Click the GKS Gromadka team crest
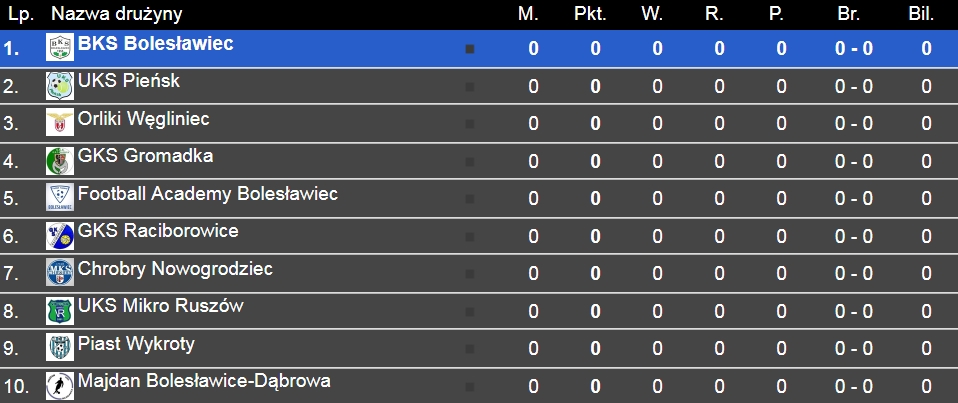Screen dimensions: 958x403 [60, 160]
